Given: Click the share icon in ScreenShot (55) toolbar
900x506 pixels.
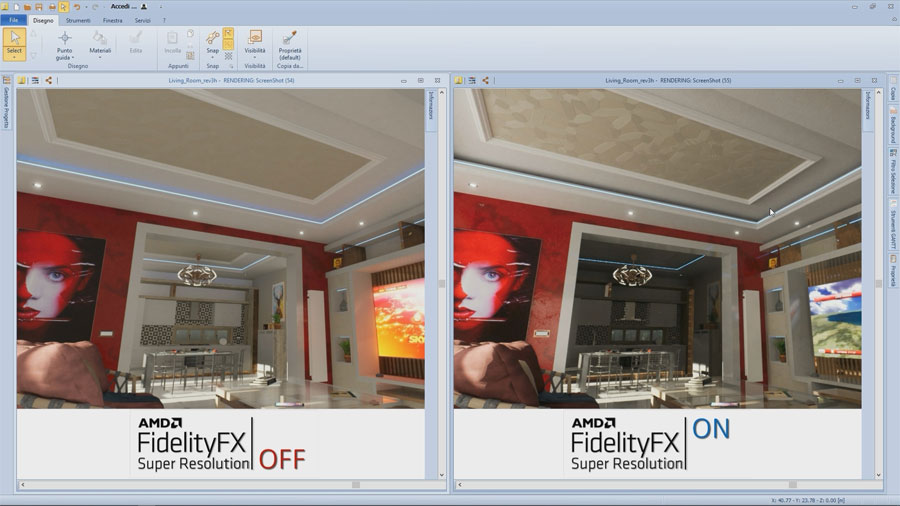Looking at the screenshot, I should coord(486,80).
